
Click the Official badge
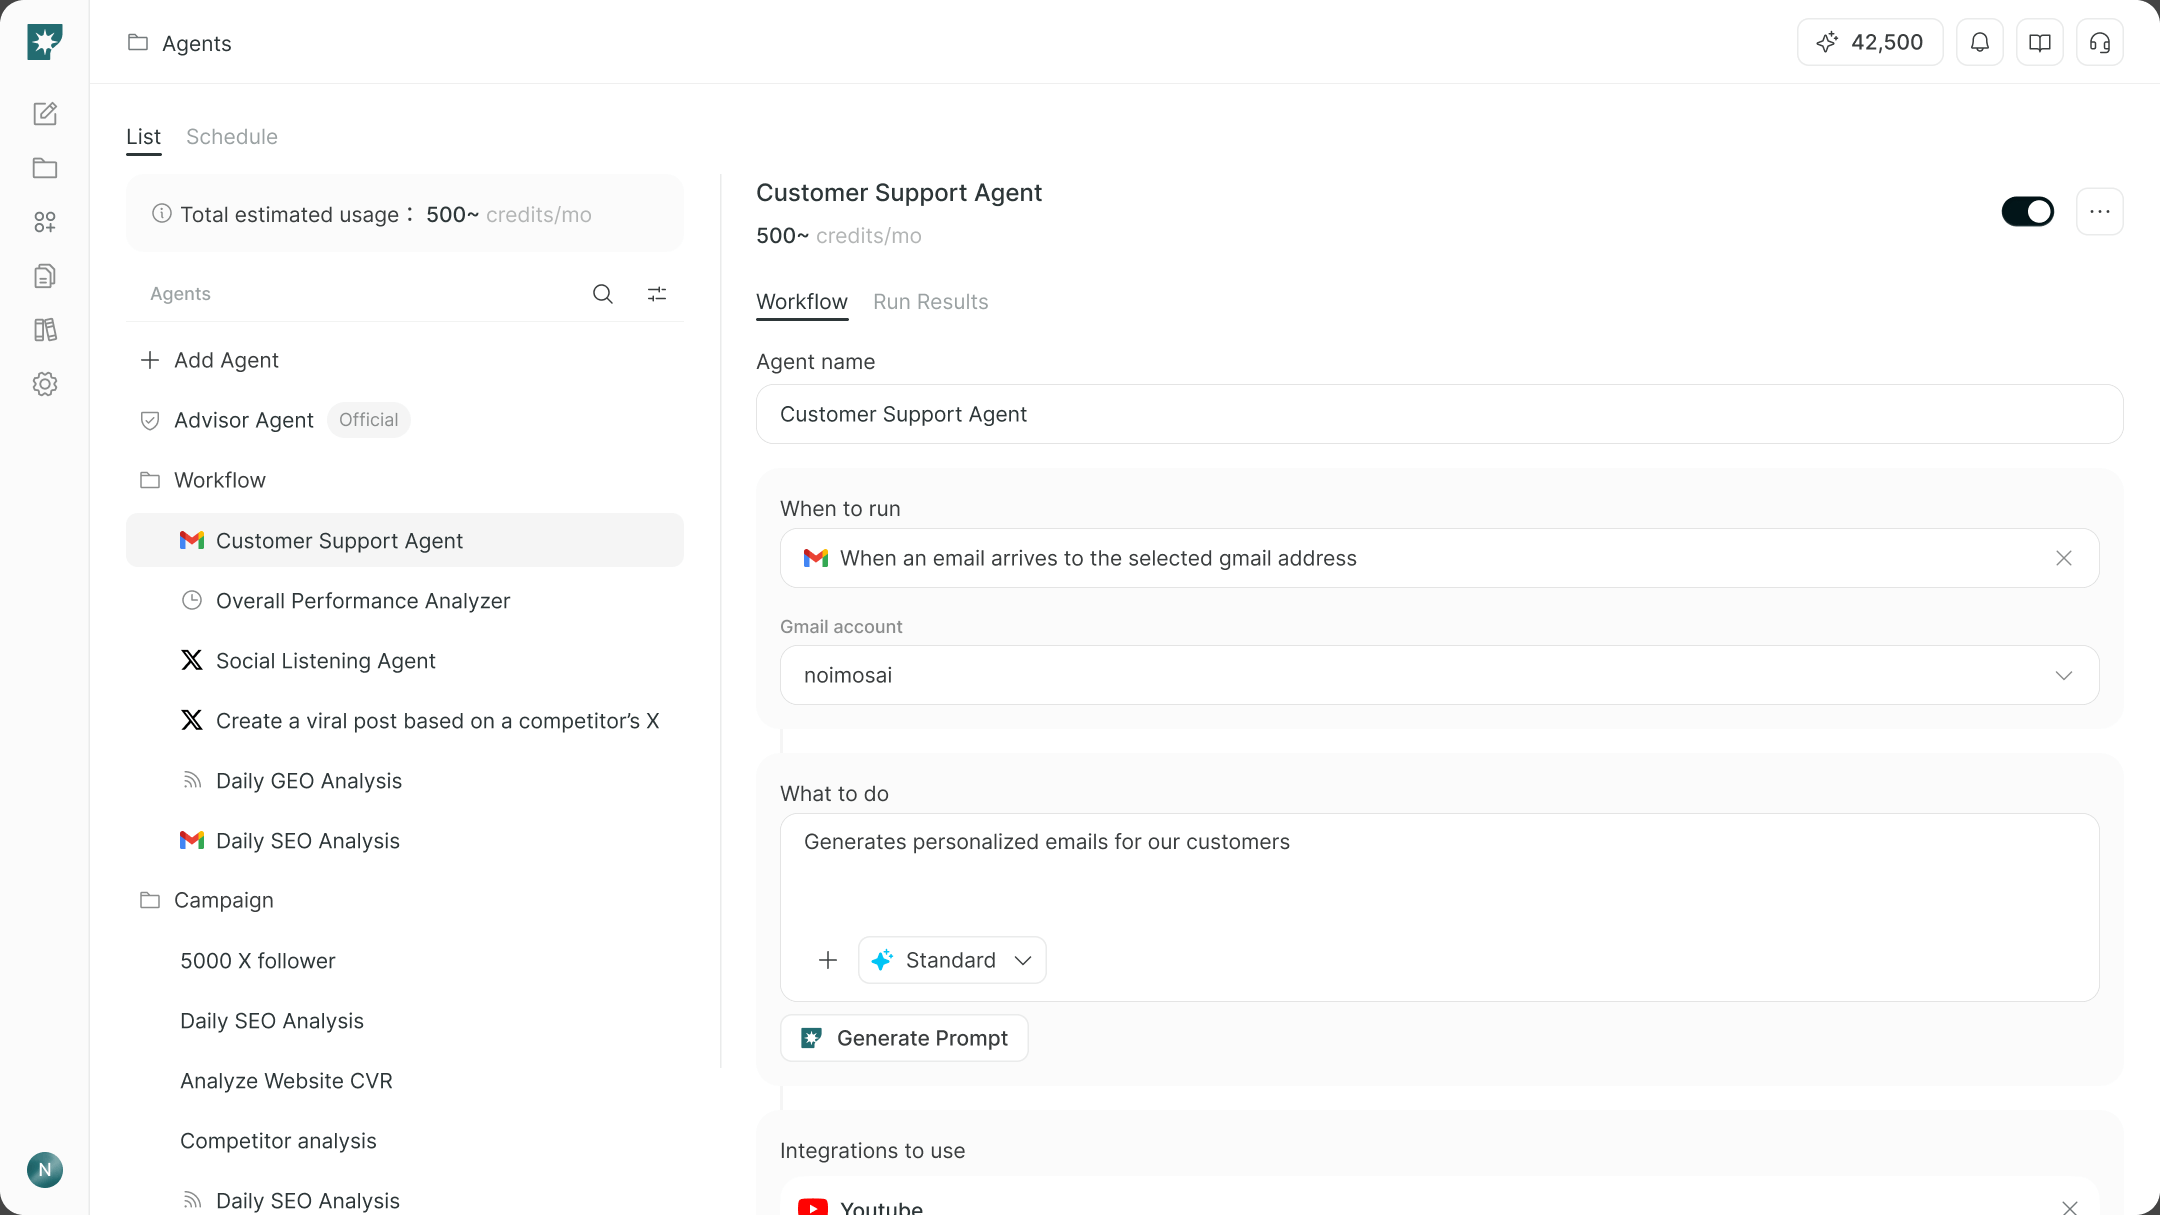369,420
